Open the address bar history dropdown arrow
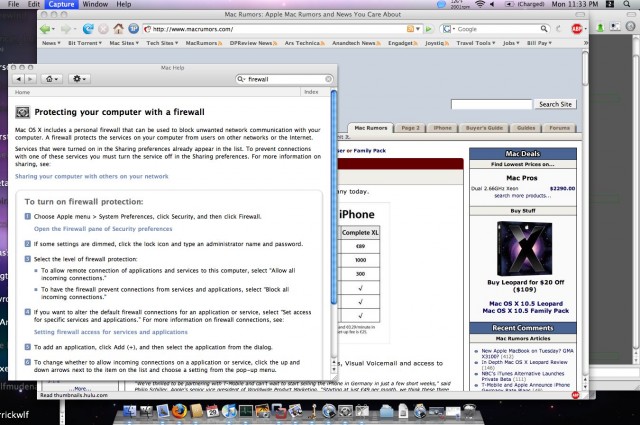The width and height of the screenshot is (640, 425). click(418, 29)
